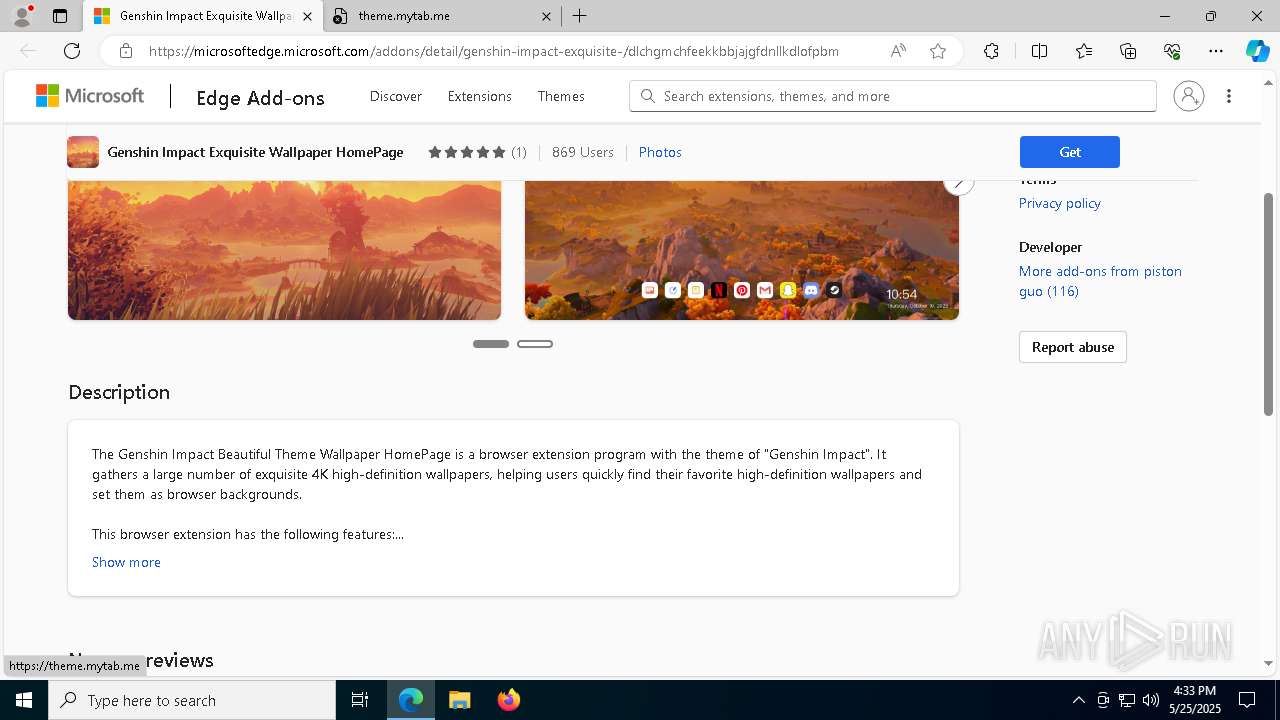Open the Extensions menu item
The image size is (1280, 720).
[480, 96]
